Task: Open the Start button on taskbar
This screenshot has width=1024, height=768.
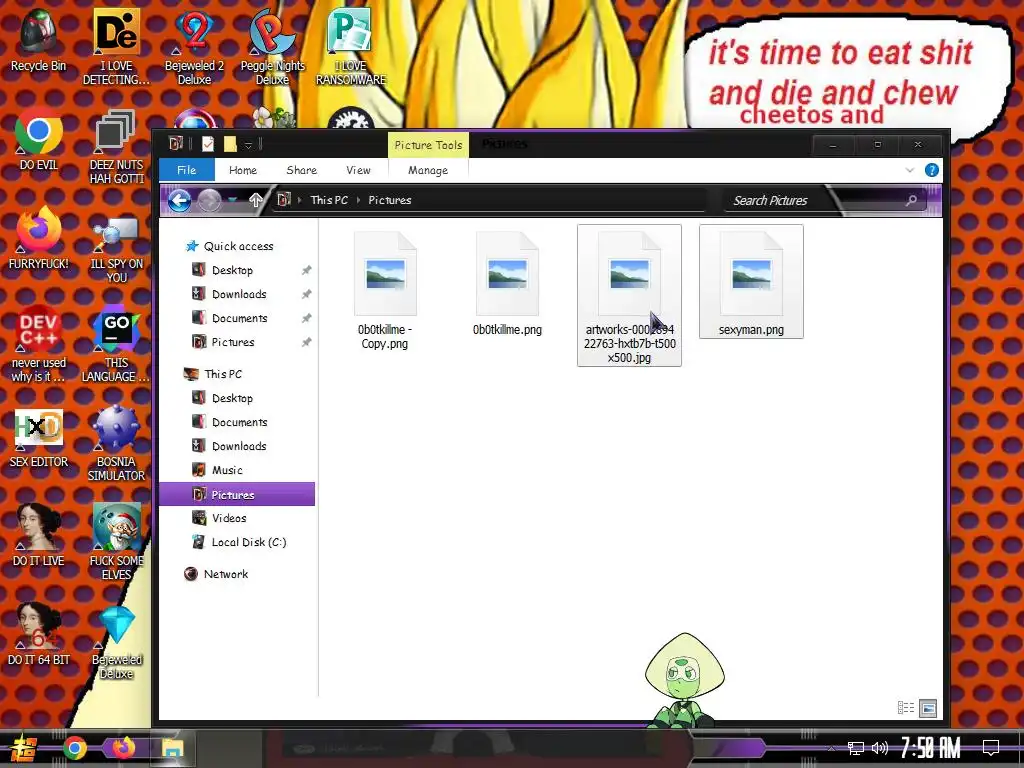Action: coord(23,748)
